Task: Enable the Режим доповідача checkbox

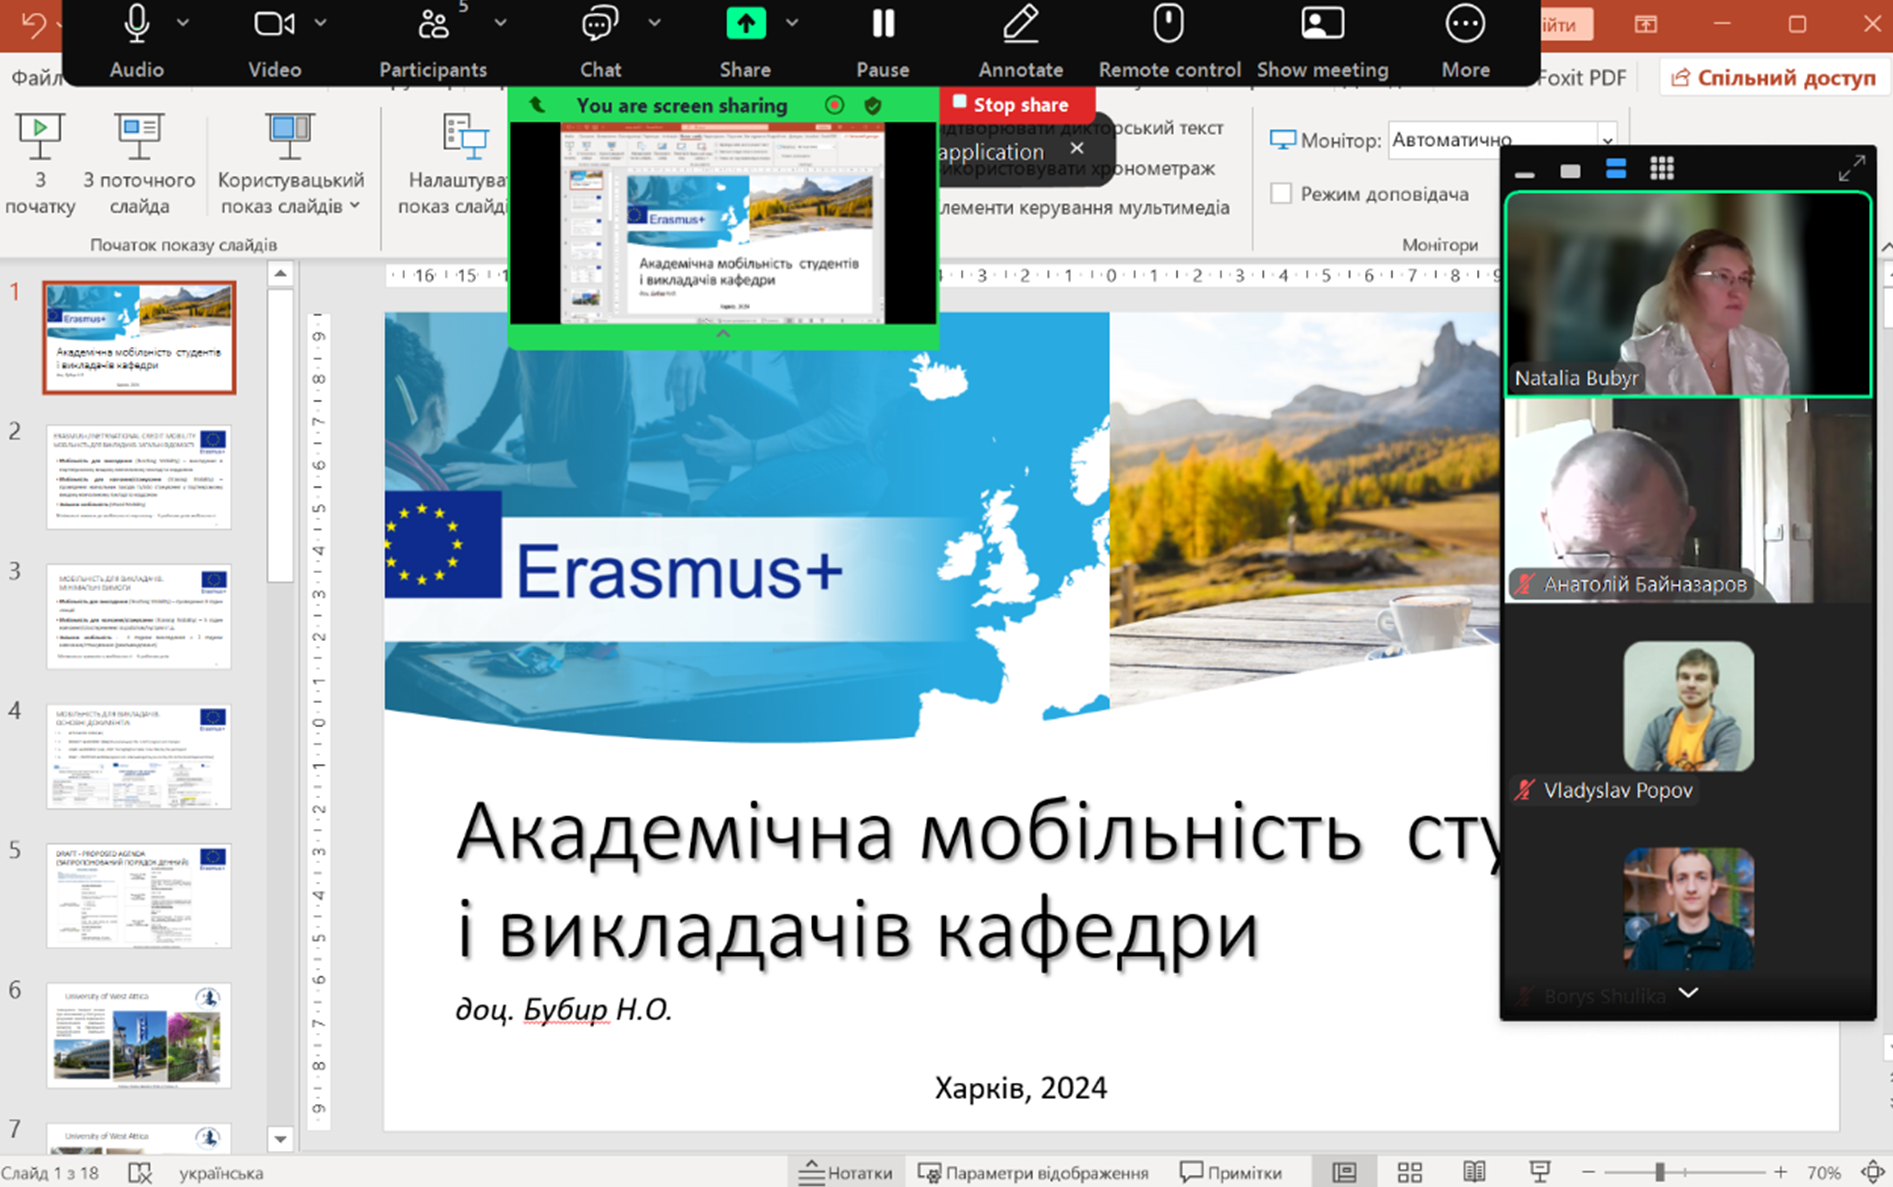Action: 1281,194
